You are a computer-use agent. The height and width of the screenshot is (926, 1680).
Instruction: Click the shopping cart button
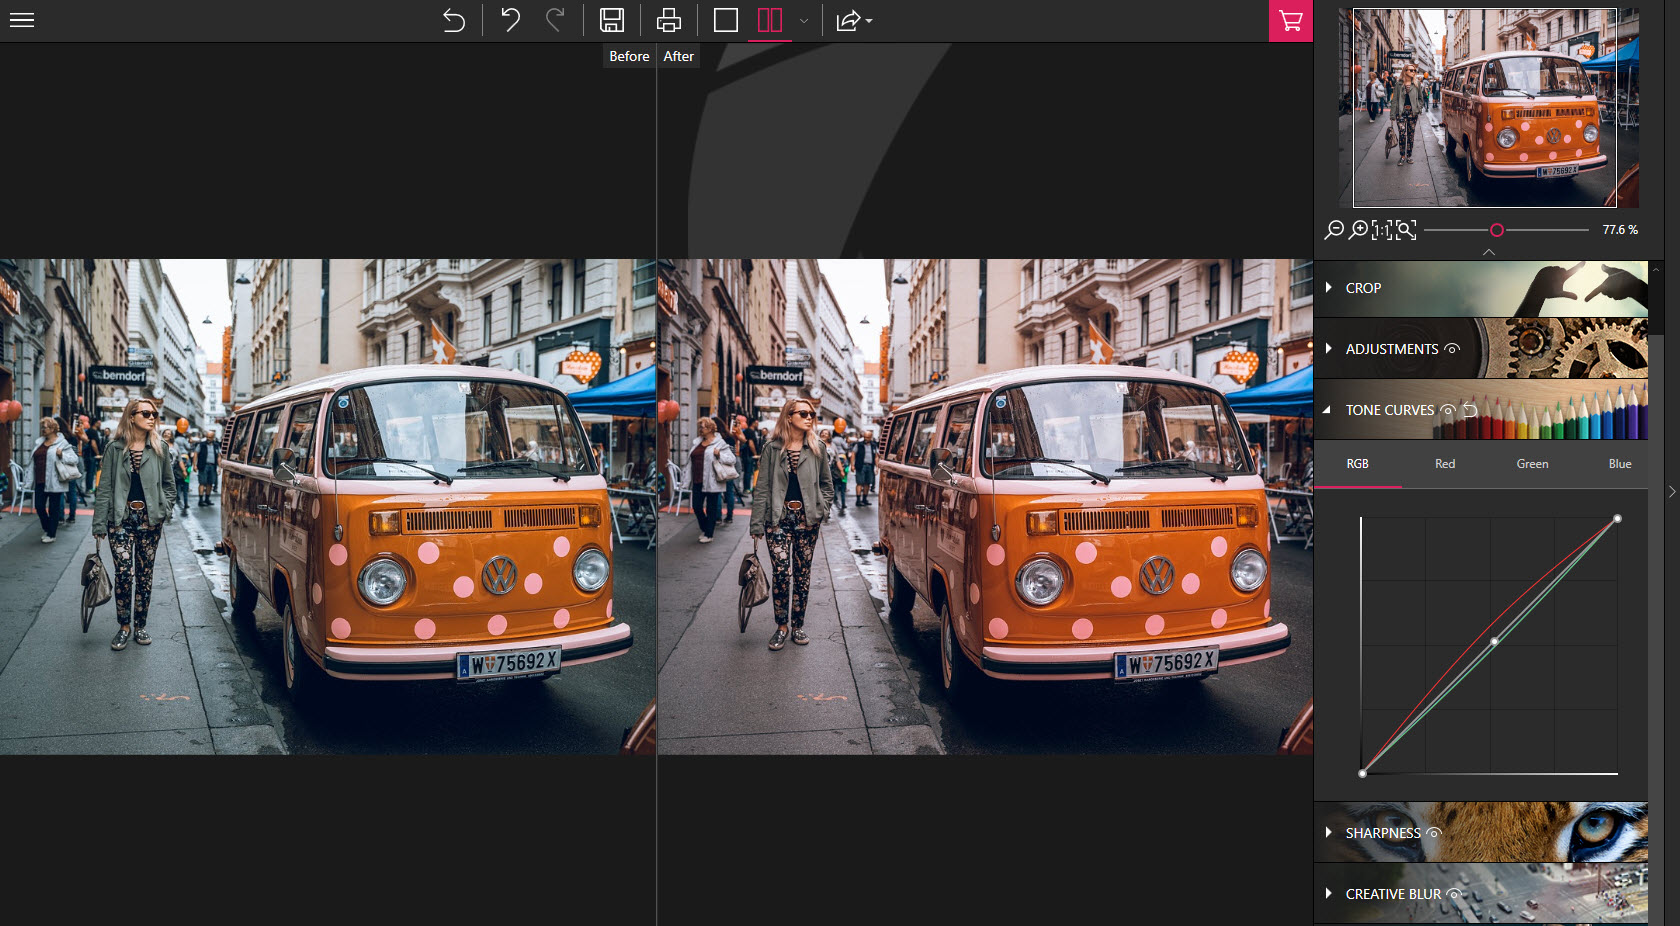coord(1291,20)
